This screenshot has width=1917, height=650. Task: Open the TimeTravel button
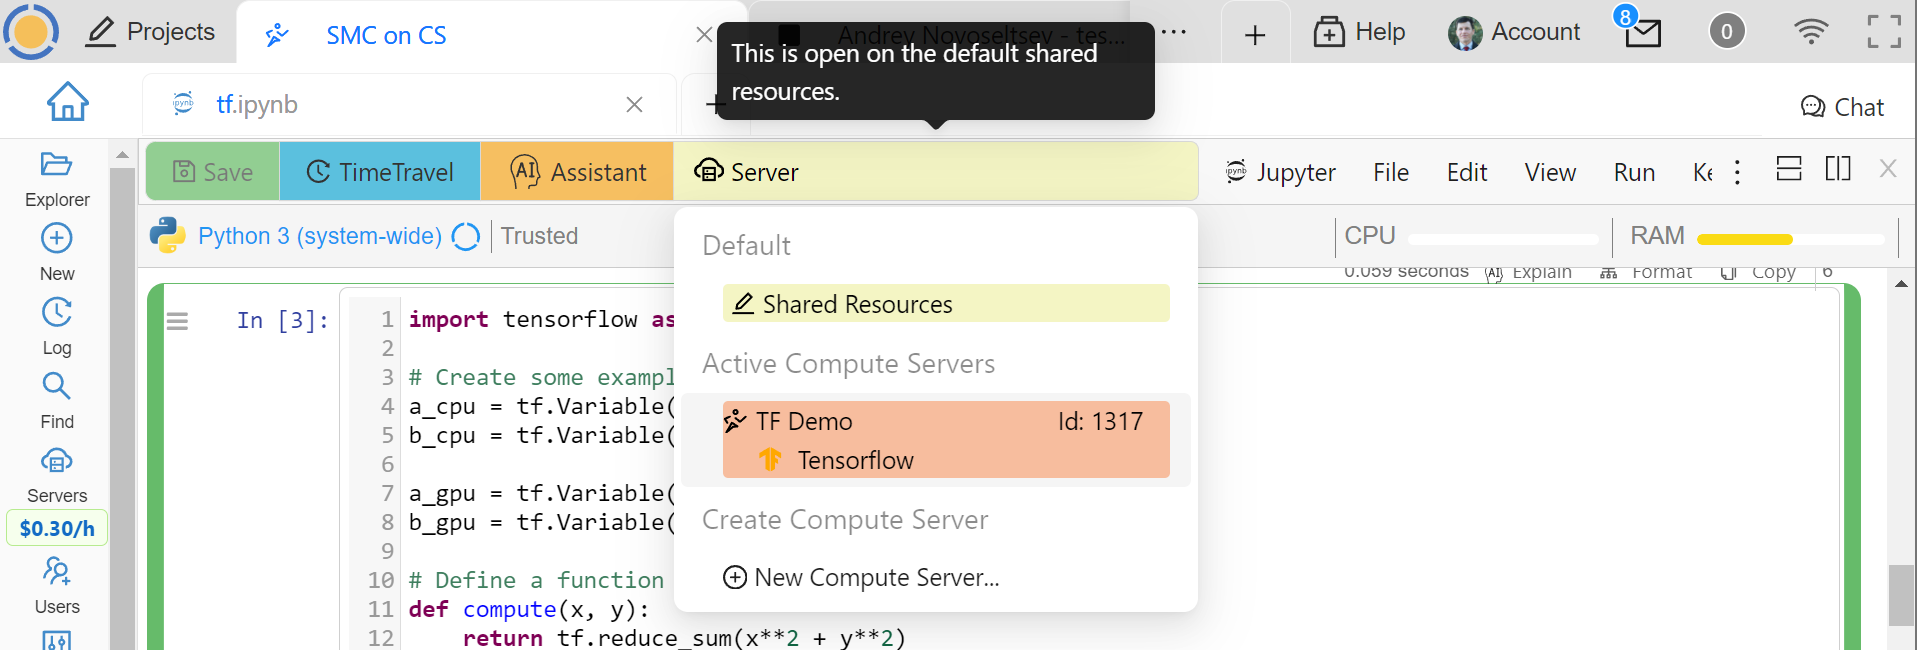pos(380,172)
